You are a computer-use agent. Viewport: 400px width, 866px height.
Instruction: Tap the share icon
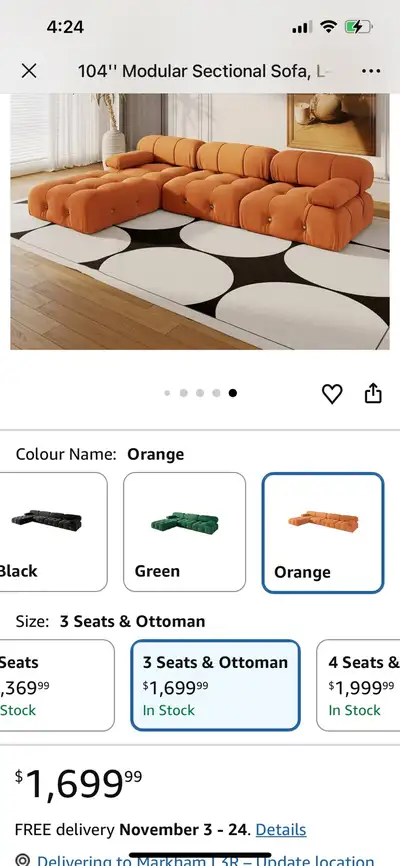pos(373,393)
